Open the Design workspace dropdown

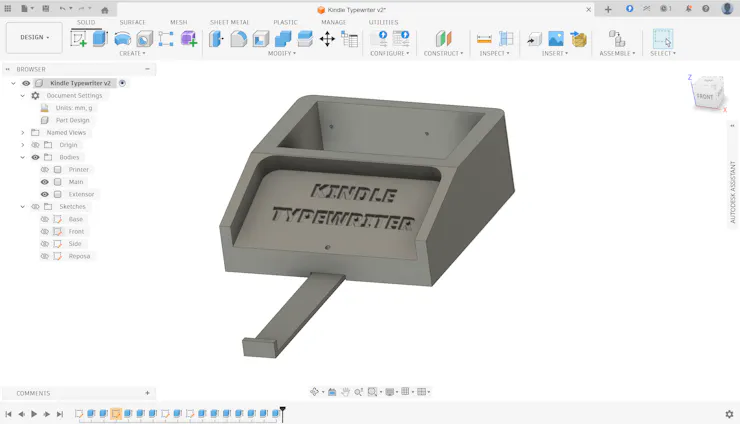[x=34, y=37]
